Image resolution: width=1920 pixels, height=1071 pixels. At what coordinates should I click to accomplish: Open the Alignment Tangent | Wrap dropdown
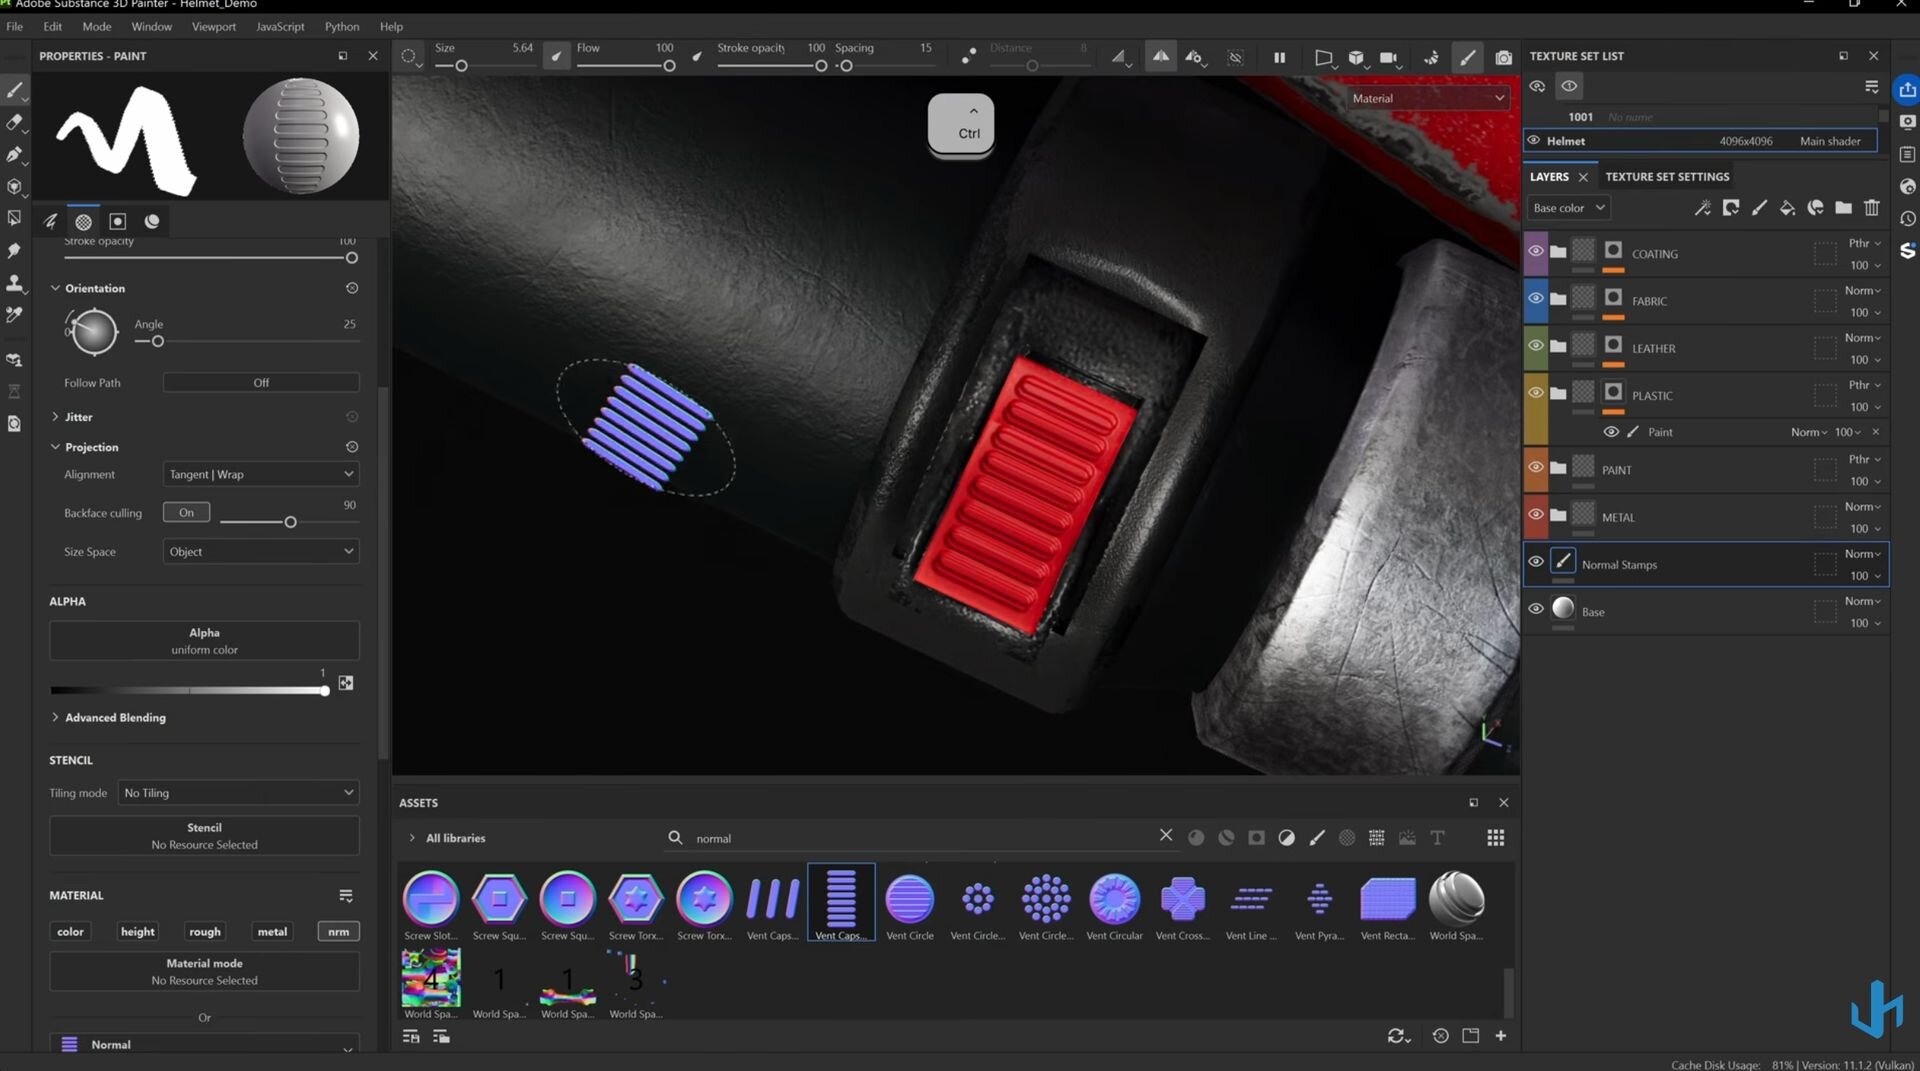pyautogui.click(x=260, y=474)
